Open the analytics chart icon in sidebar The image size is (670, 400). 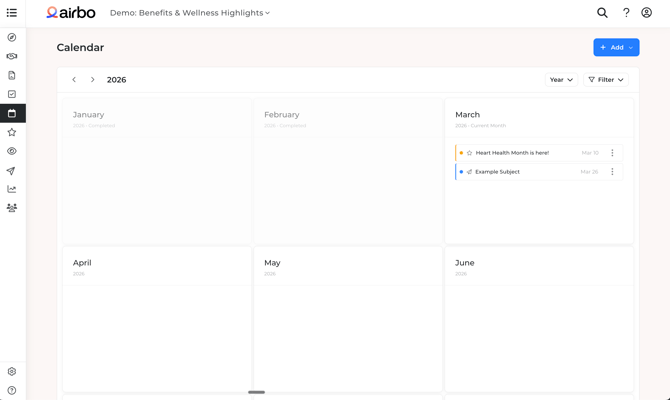(x=12, y=189)
